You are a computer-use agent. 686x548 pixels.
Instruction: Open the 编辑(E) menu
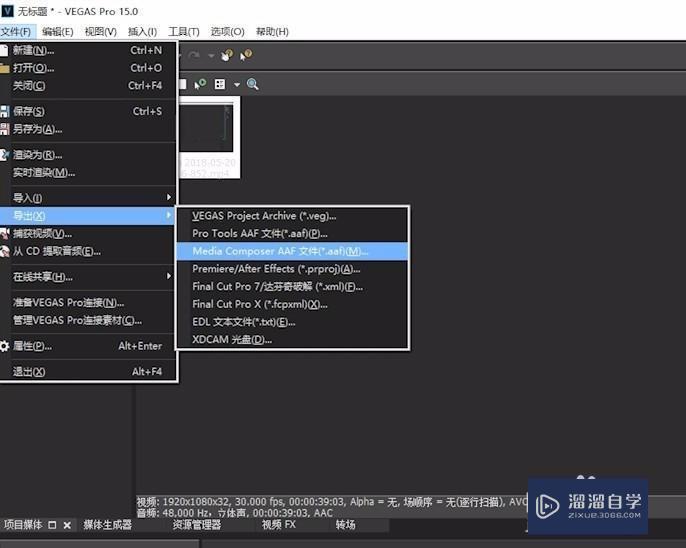58,31
